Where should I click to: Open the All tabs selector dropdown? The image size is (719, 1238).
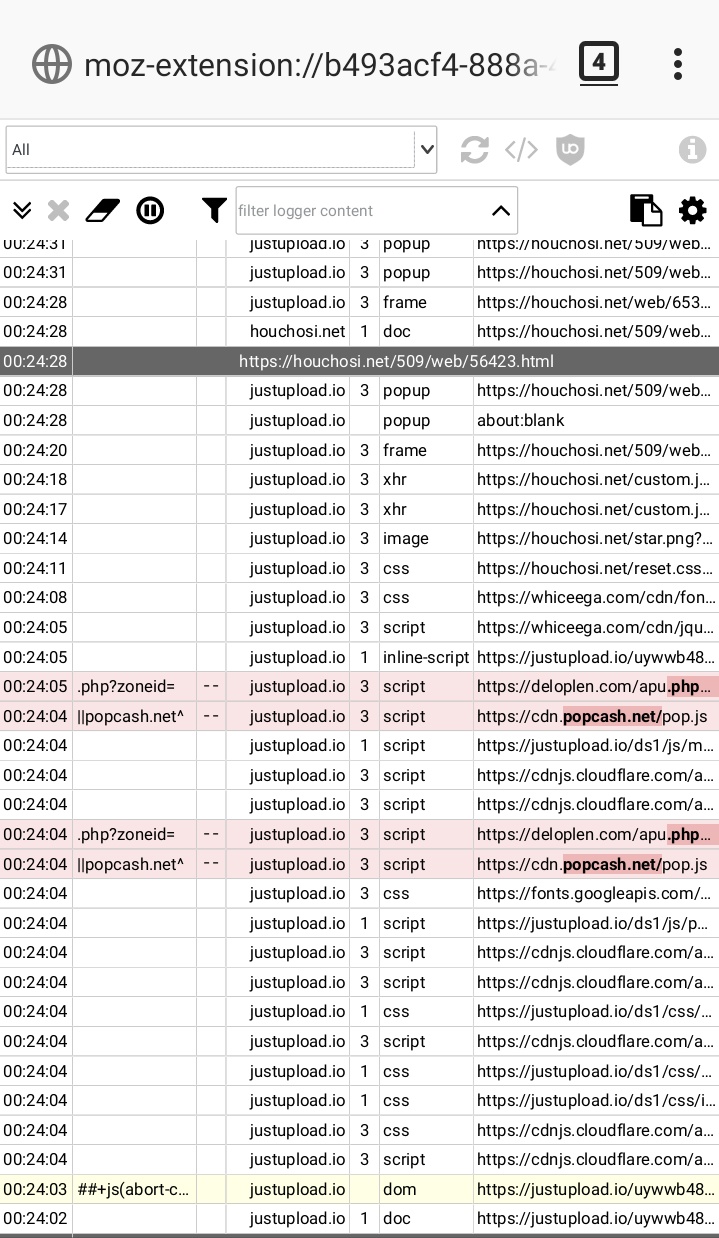click(x=220, y=148)
